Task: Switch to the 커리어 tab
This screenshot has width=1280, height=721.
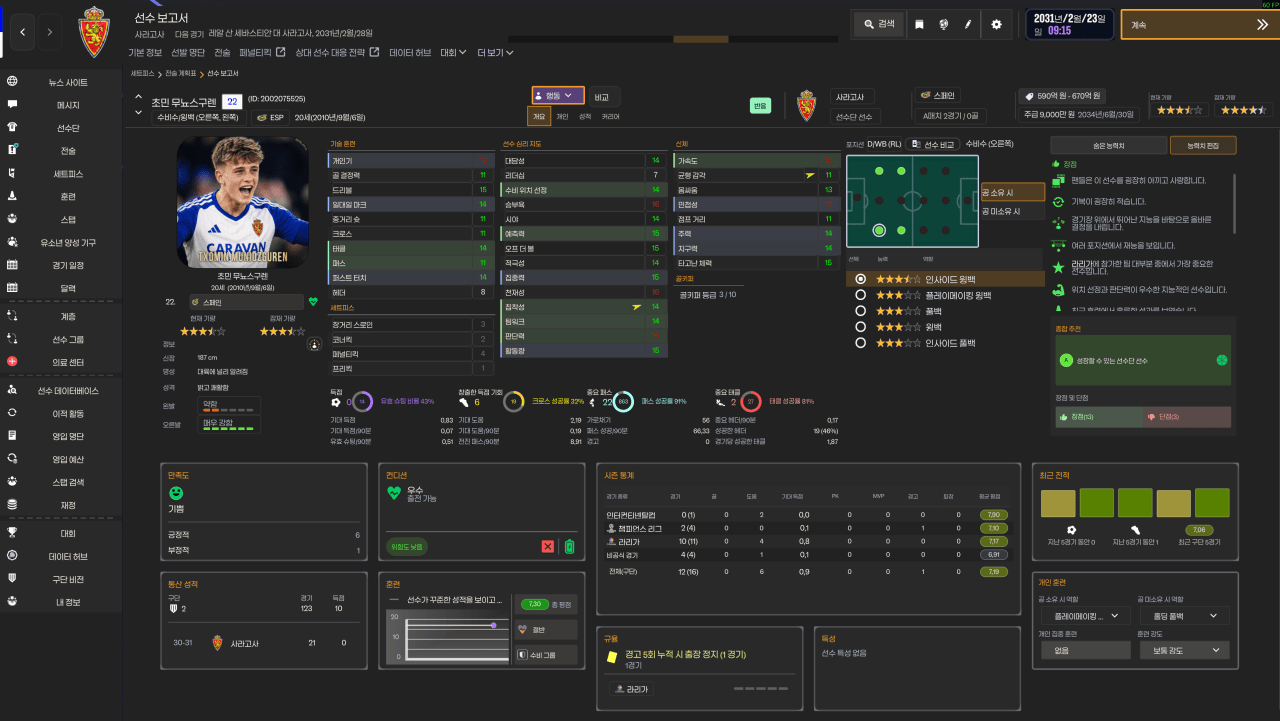Action: pyautogui.click(x=609, y=116)
